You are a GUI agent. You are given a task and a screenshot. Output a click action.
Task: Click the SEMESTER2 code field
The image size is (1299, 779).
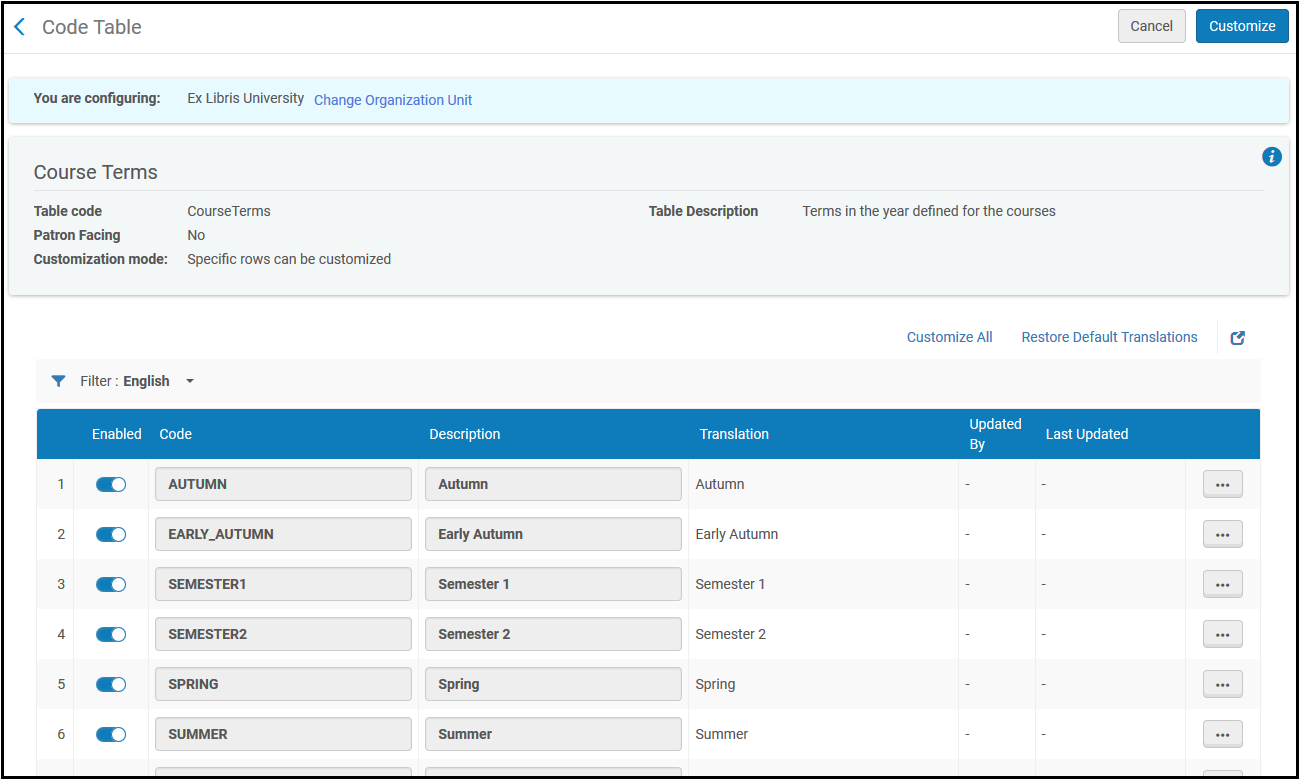tap(283, 634)
